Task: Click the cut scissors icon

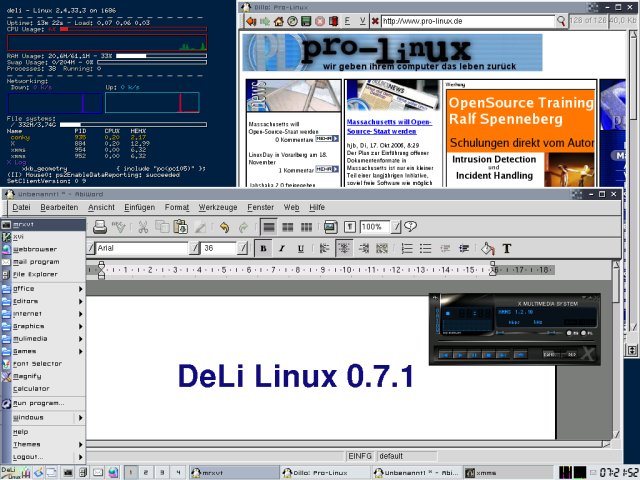Action: pos(143,227)
